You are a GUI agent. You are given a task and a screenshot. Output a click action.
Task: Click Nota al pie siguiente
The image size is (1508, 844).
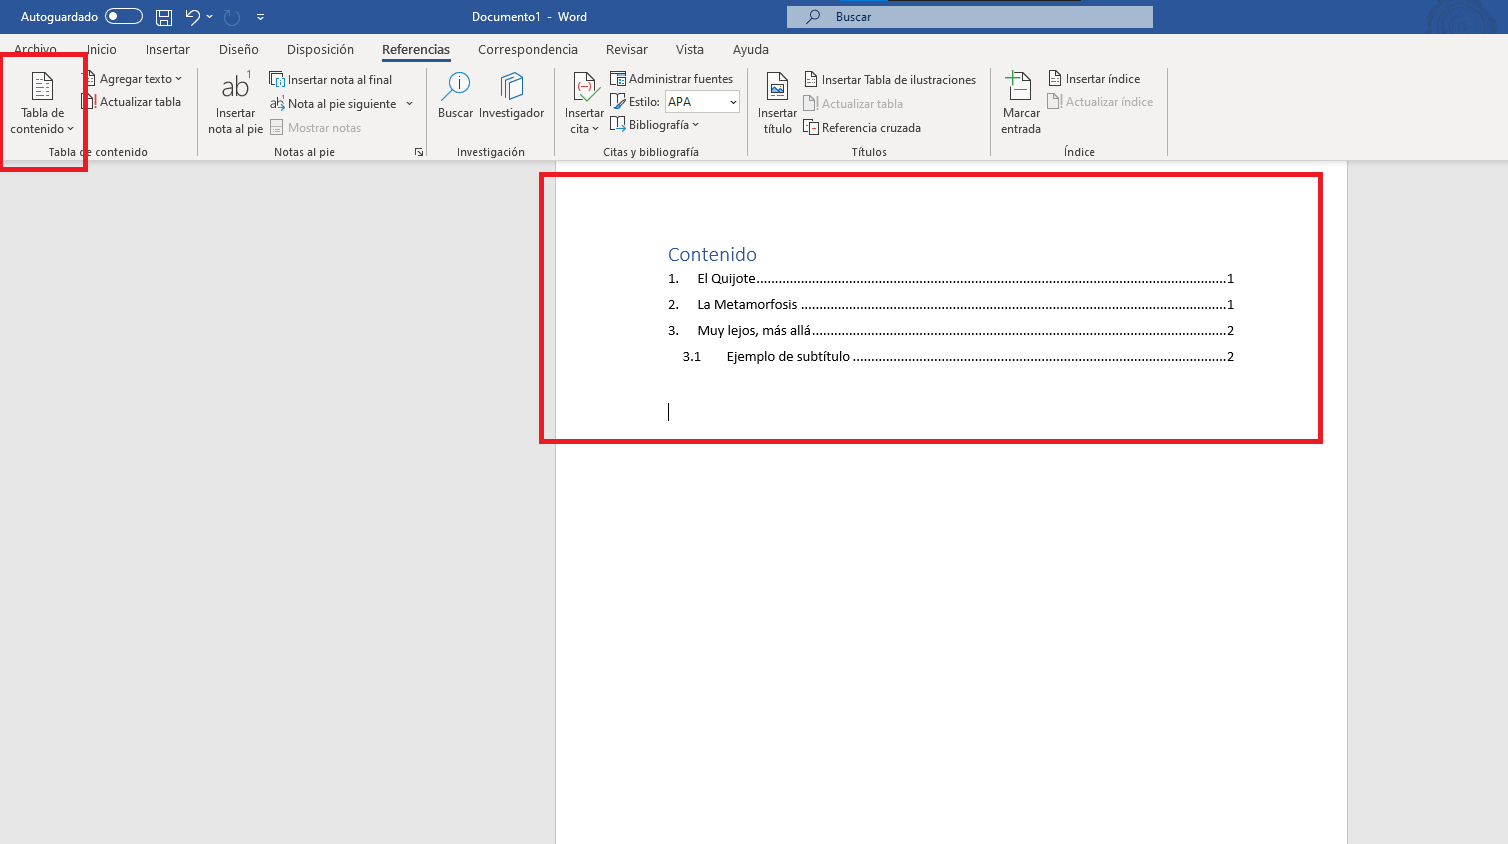[x=333, y=104]
